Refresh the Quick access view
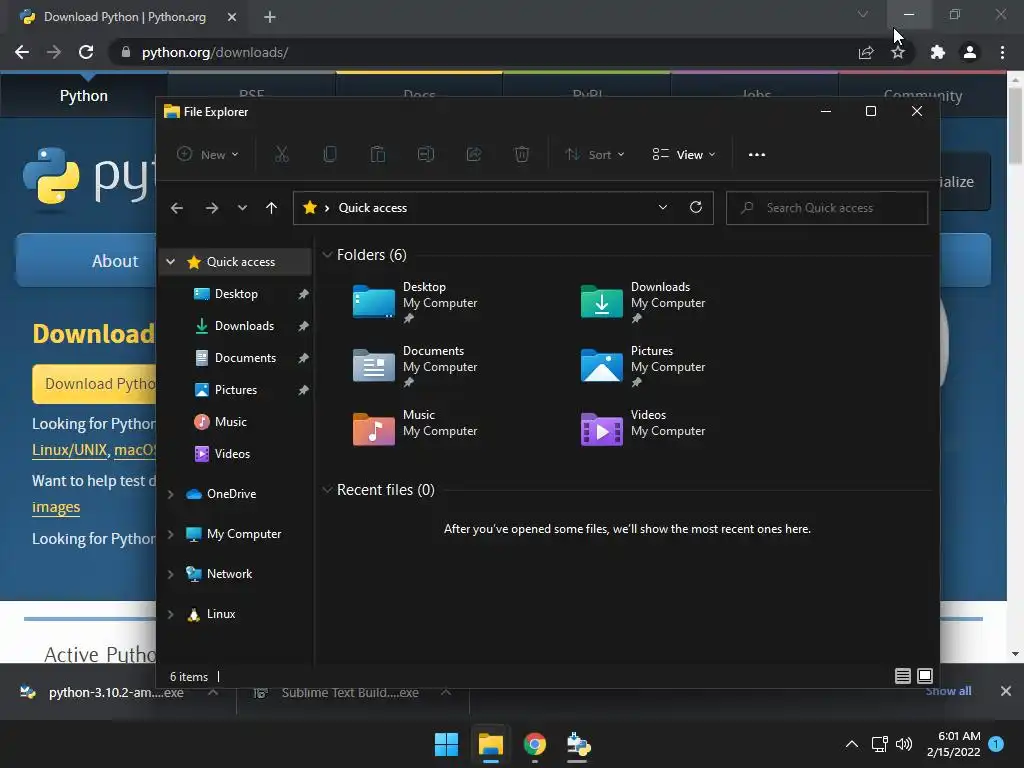 pyautogui.click(x=696, y=207)
